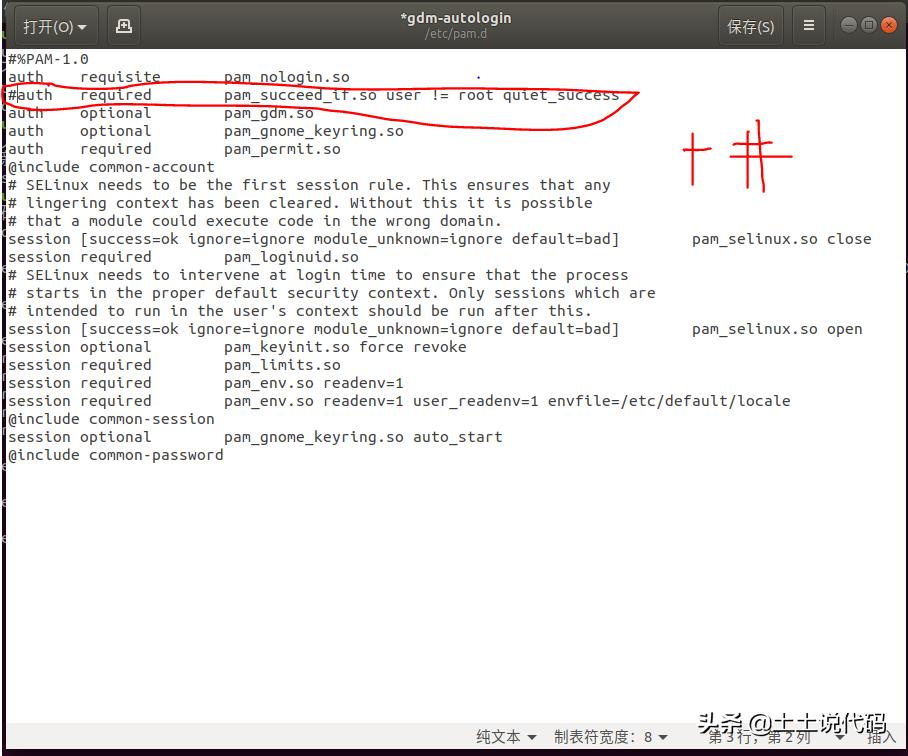This screenshot has height=756, width=908.
Task: Open the 纯文本 syntax highlighting dropdown
Action: pyautogui.click(x=504, y=737)
